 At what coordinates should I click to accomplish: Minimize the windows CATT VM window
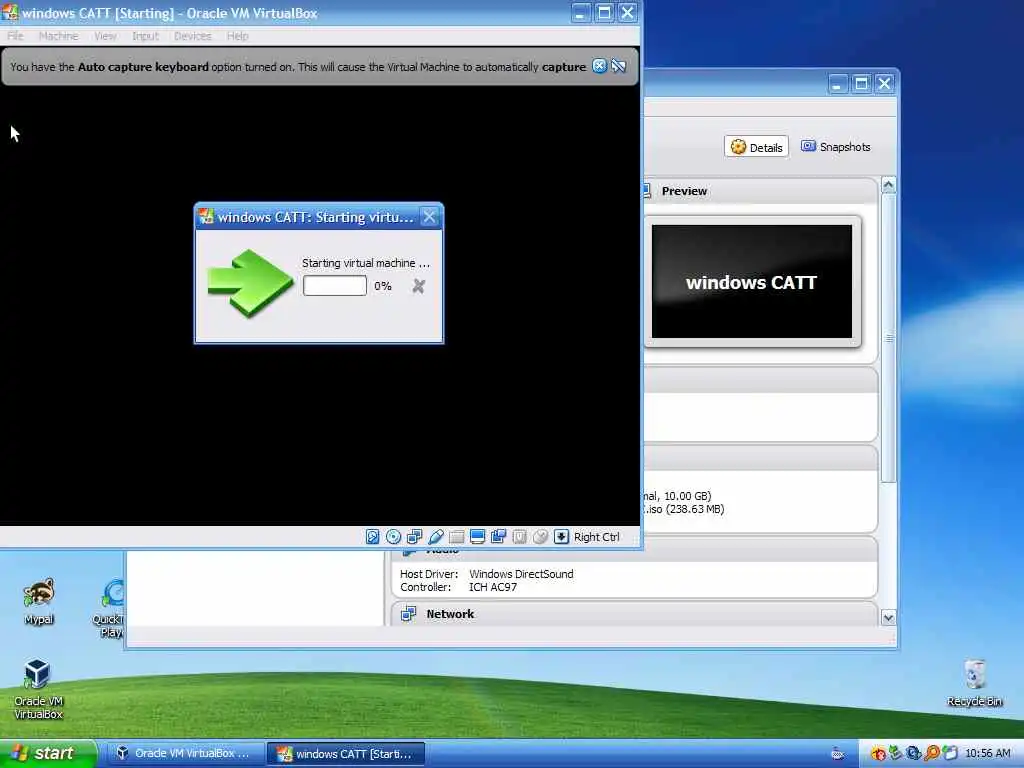tap(580, 13)
